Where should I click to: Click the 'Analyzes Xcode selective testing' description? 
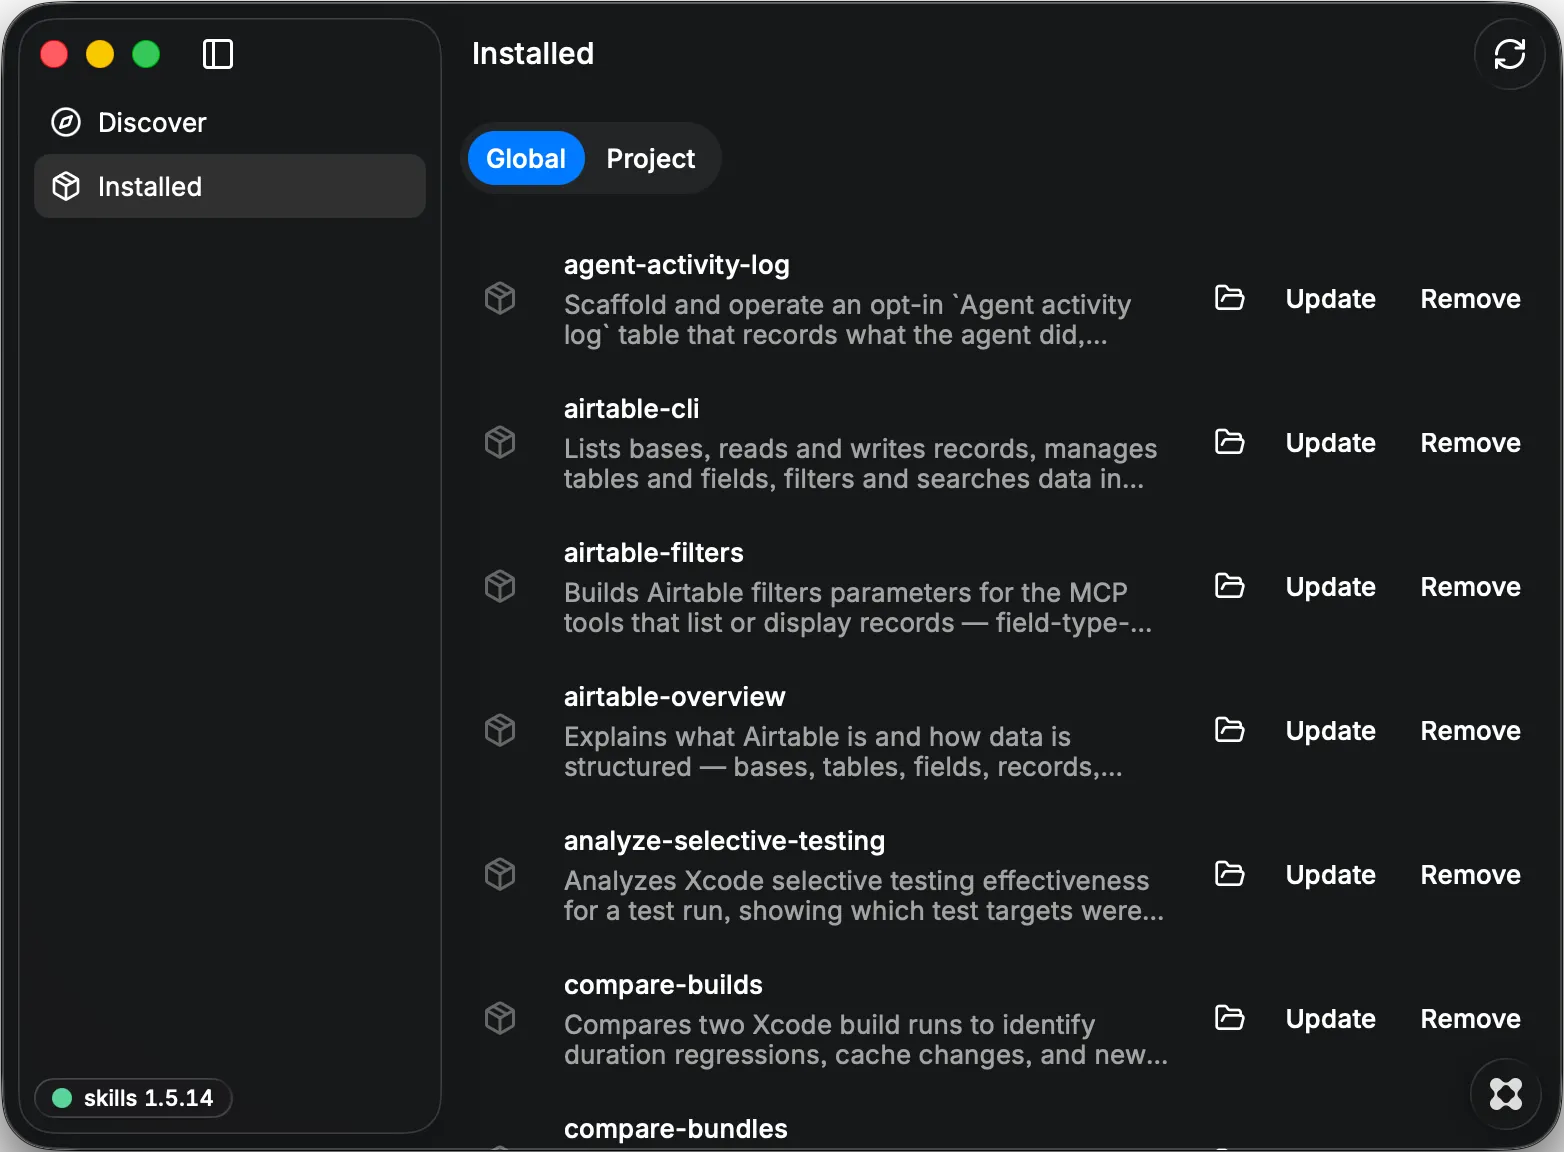tap(864, 896)
